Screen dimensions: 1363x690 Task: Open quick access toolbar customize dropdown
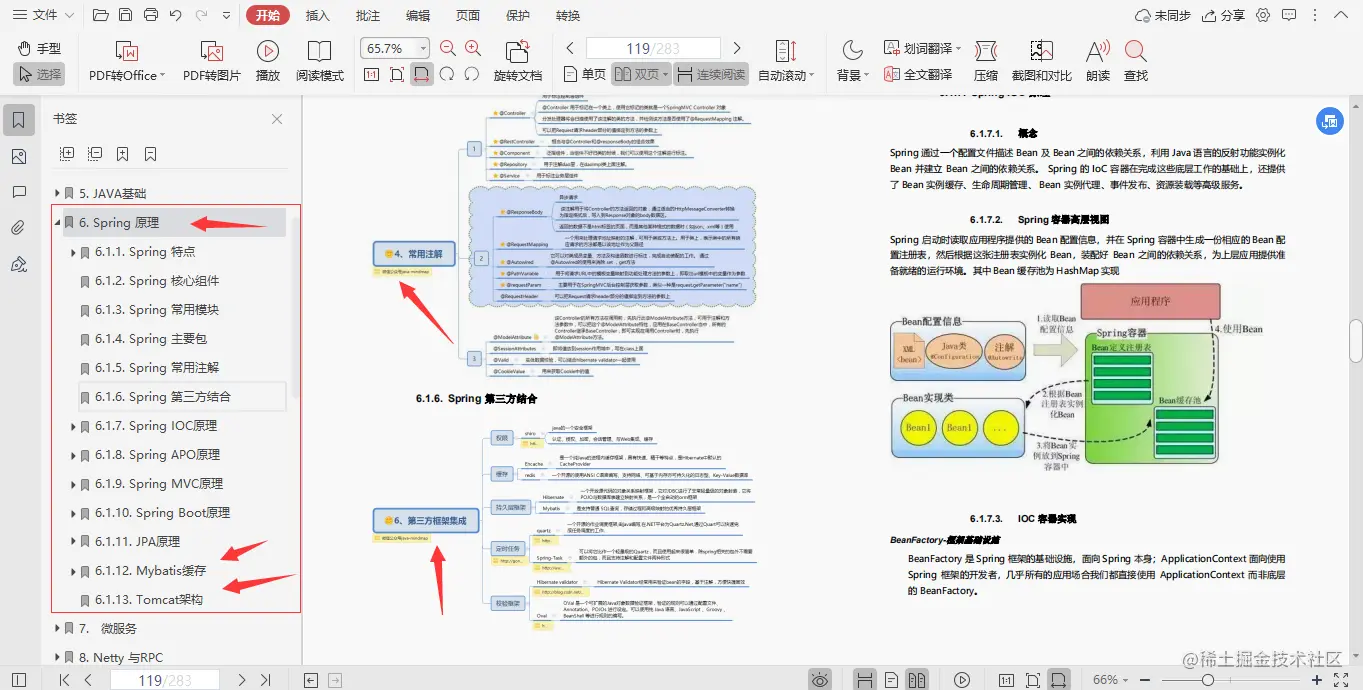coord(226,15)
